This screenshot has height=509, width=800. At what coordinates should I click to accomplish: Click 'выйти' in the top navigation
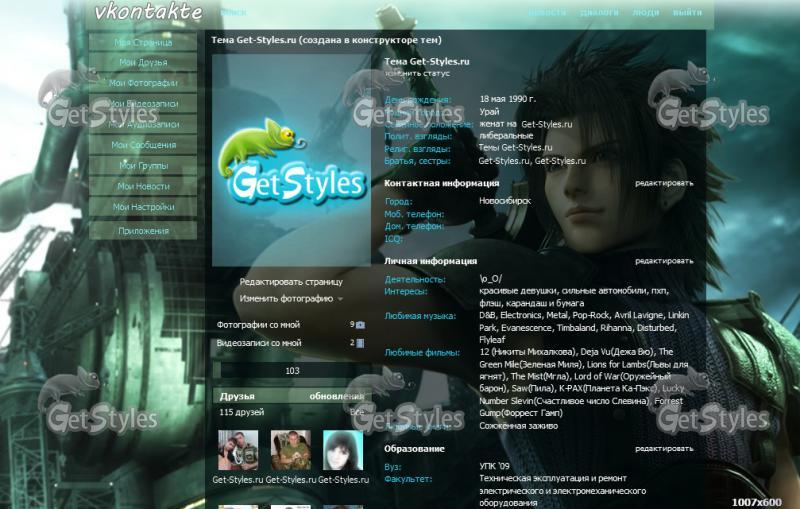[x=687, y=13]
